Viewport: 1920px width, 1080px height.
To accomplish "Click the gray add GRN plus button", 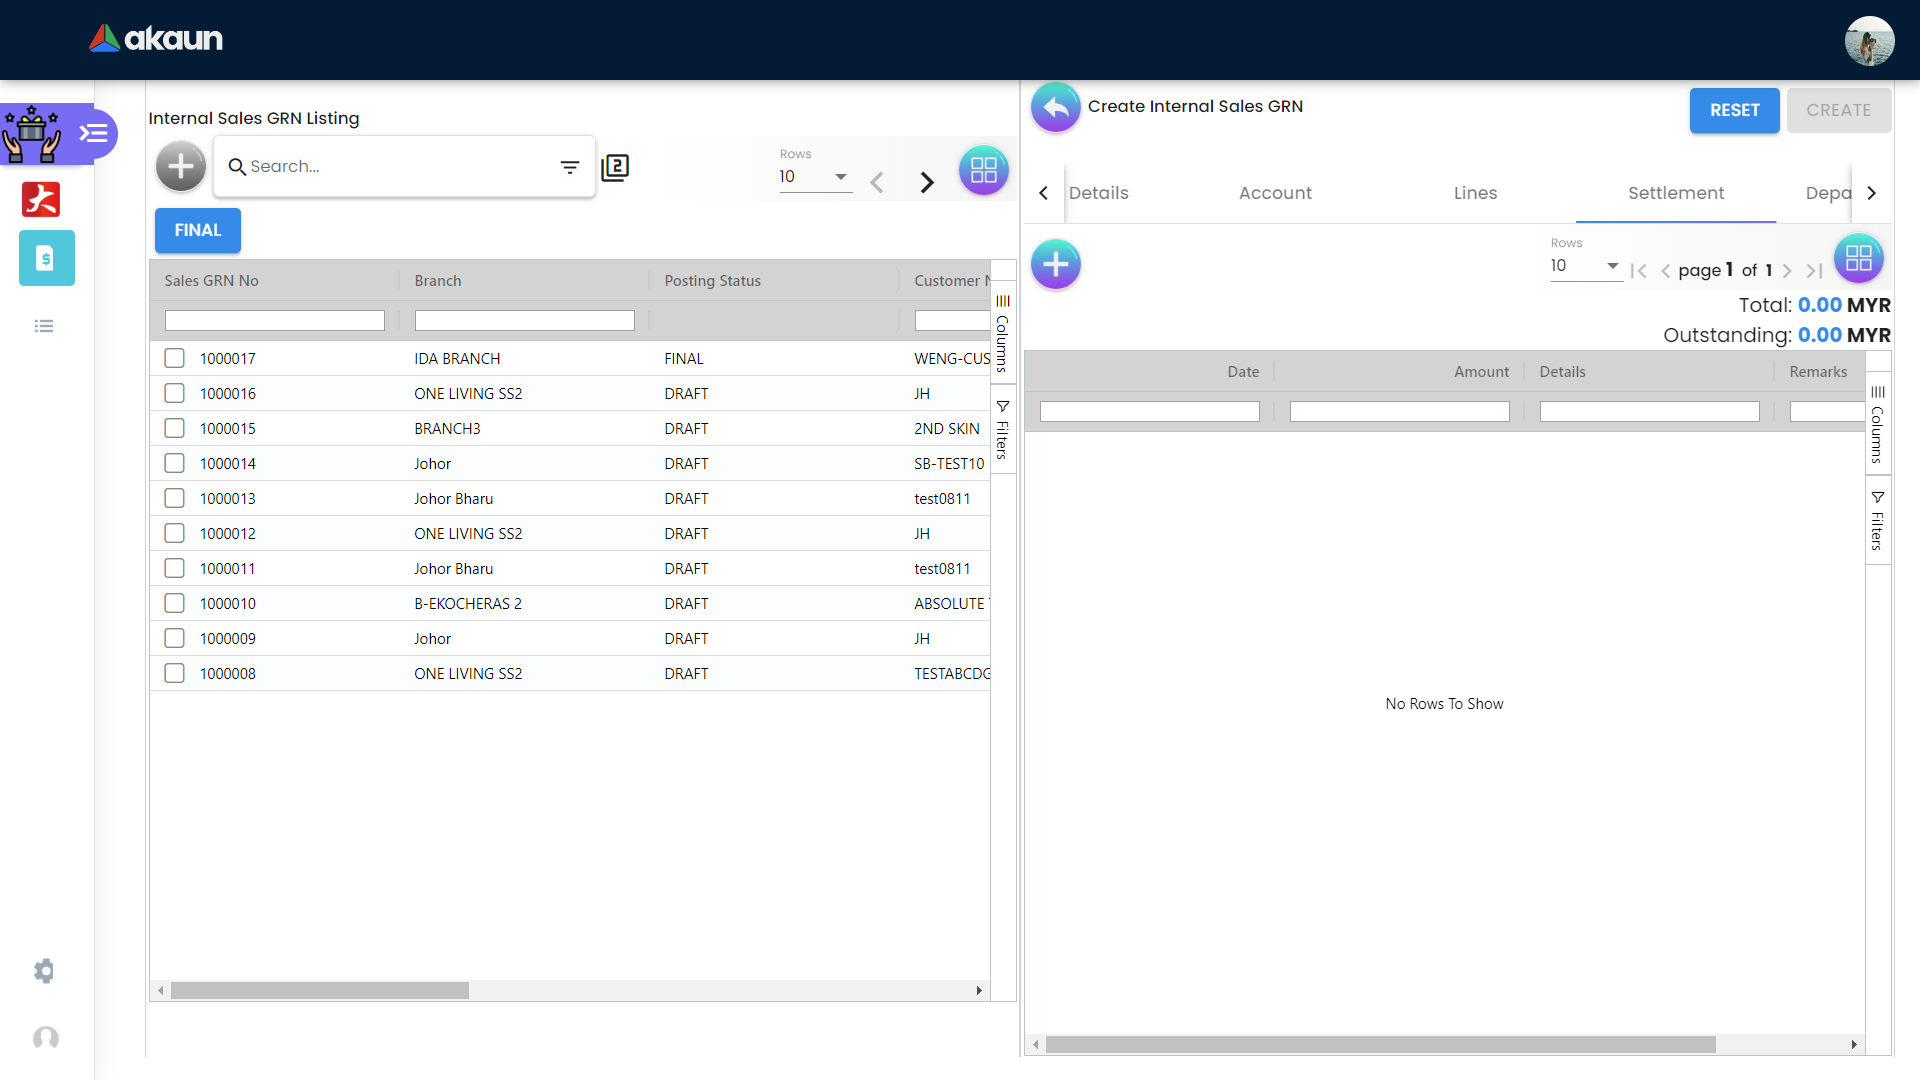I will (x=181, y=166).
